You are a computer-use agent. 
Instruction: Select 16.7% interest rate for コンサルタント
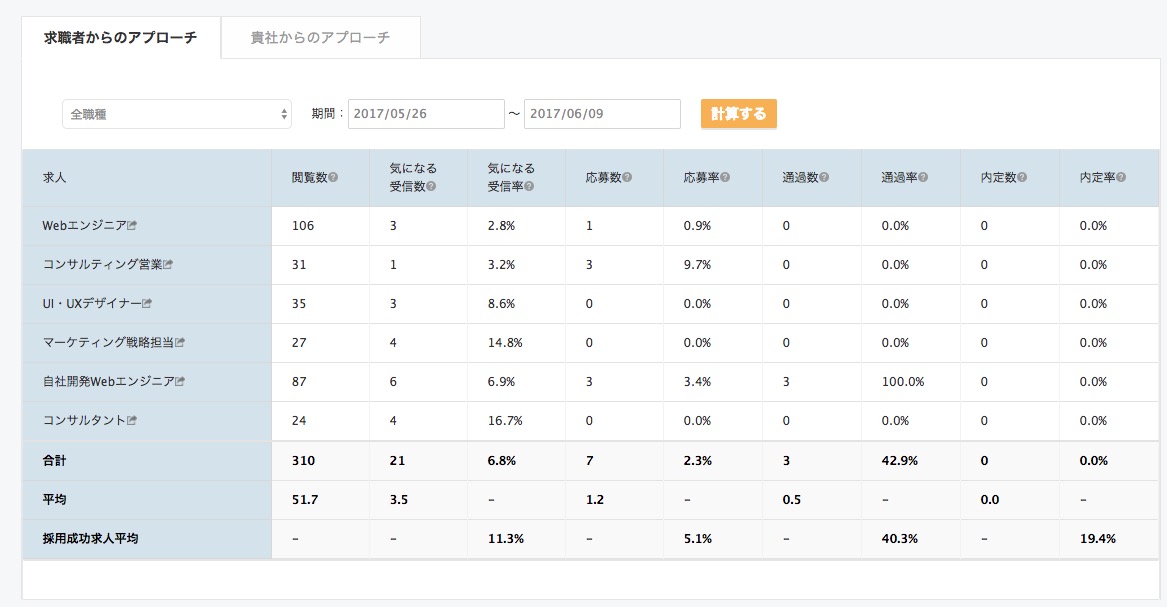point(505,420)
